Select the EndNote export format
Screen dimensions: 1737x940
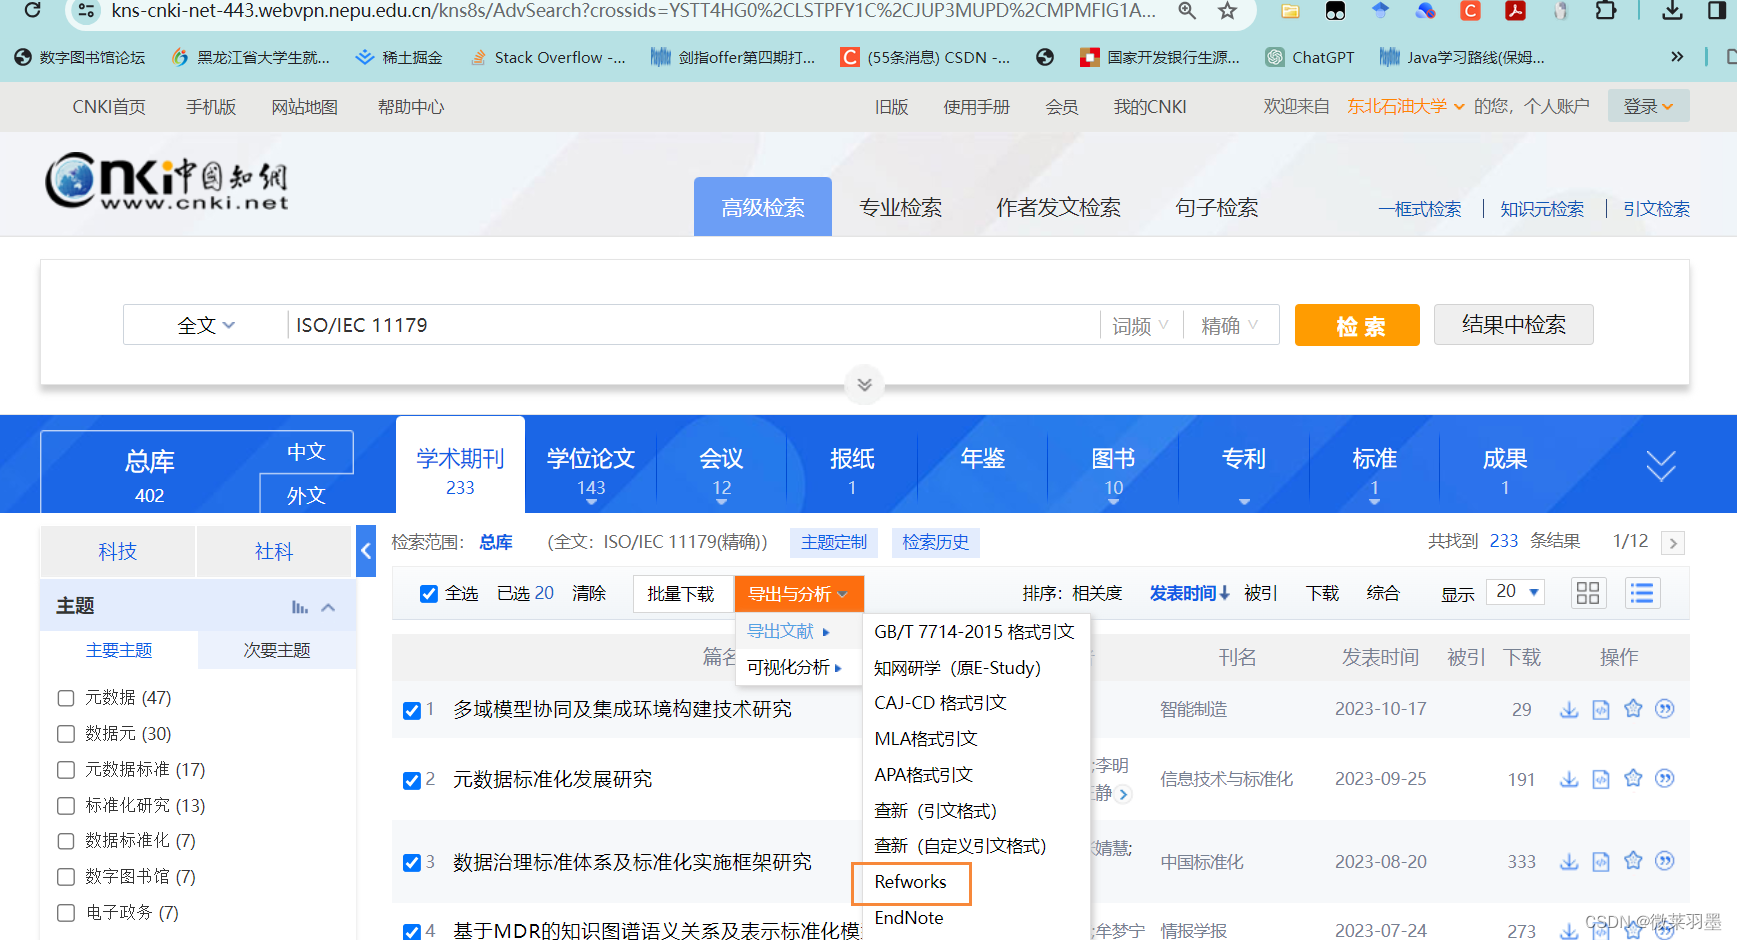909,918
